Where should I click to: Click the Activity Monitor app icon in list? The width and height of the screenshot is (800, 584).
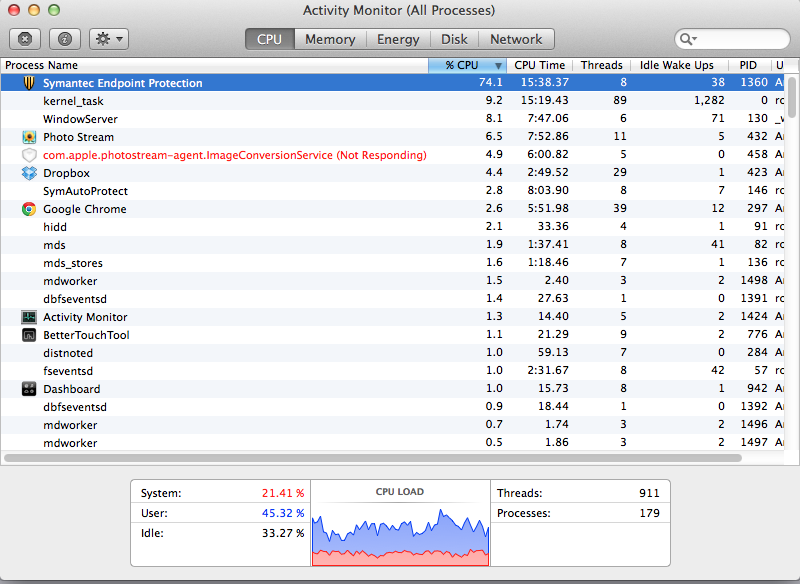pyautogui.click(x=29, y=317)
